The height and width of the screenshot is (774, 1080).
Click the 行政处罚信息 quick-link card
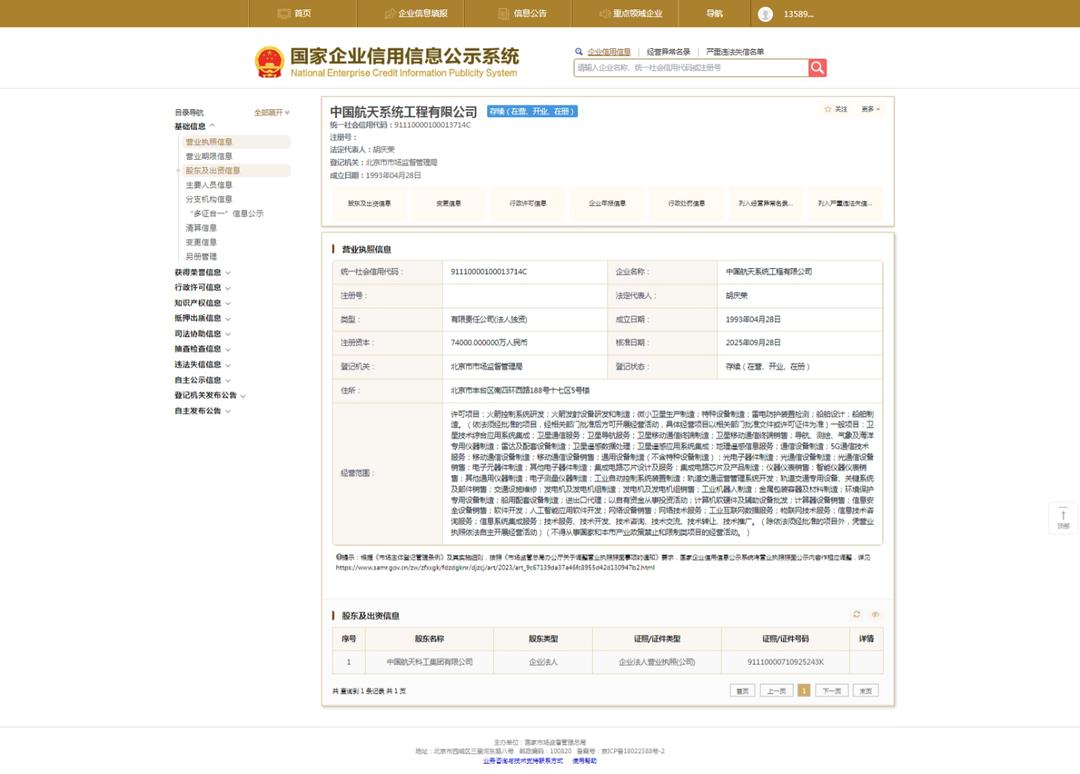[686, 203]
